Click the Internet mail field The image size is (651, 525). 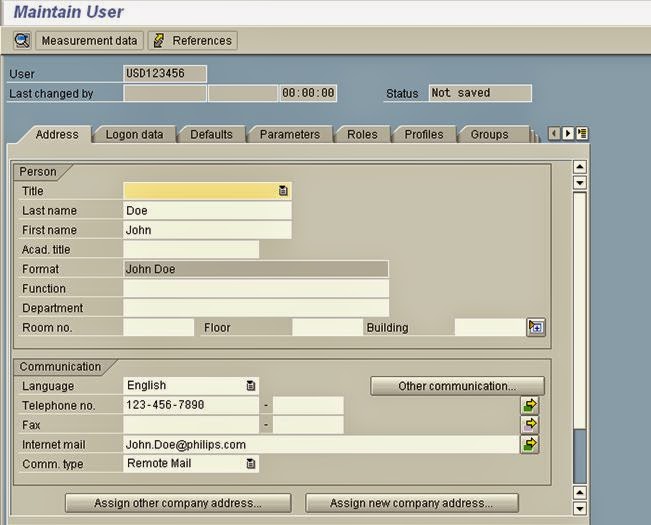click(x=321, y=444)
